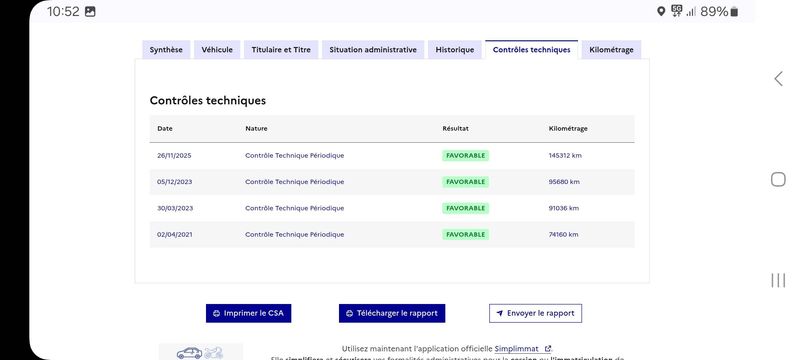Screen dimensions: 800x360
Task: Tap the location pin status icon
Action: tap(661, 11)
